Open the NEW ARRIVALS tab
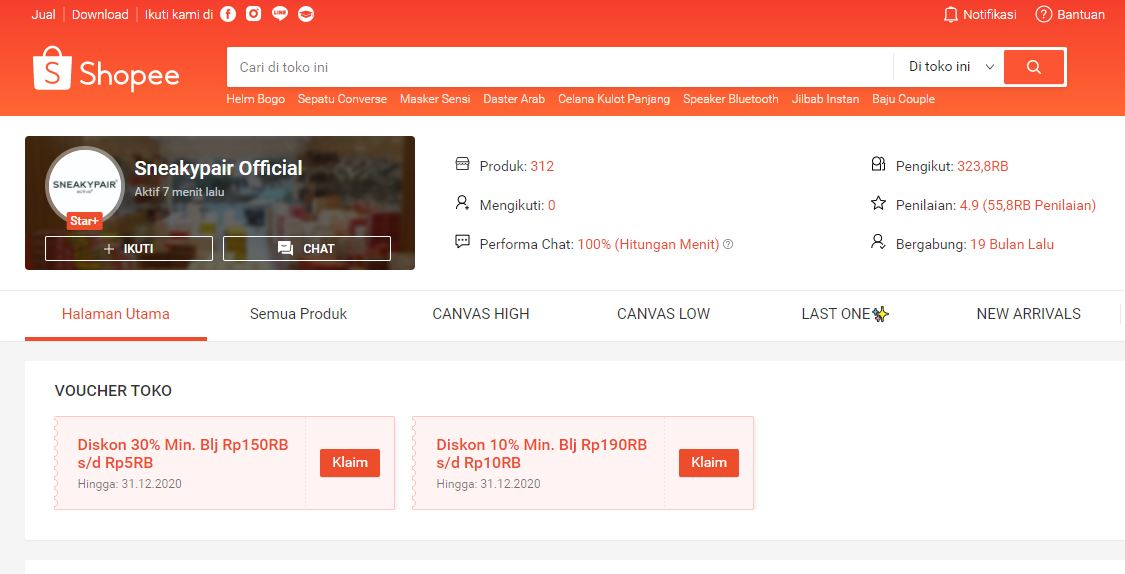Screen dimensions: 1125x574 pyautogui.click(x=1028, y=314)
